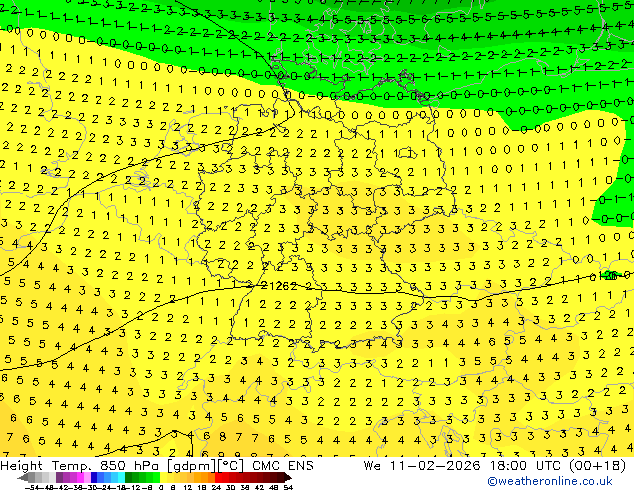Click the 'CMC ENS' model label

coord(283,466)
